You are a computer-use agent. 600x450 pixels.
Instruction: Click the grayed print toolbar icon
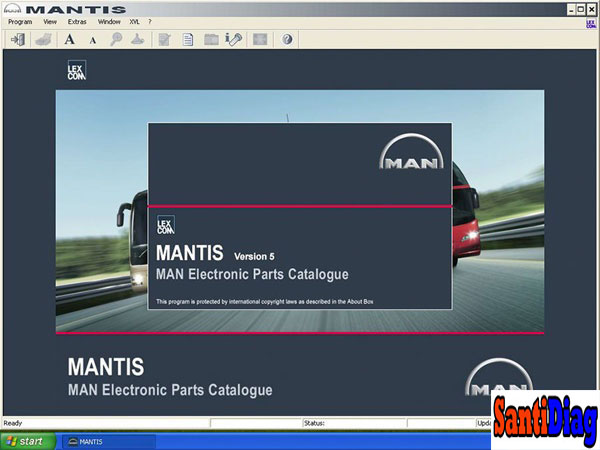coord(43,39)
